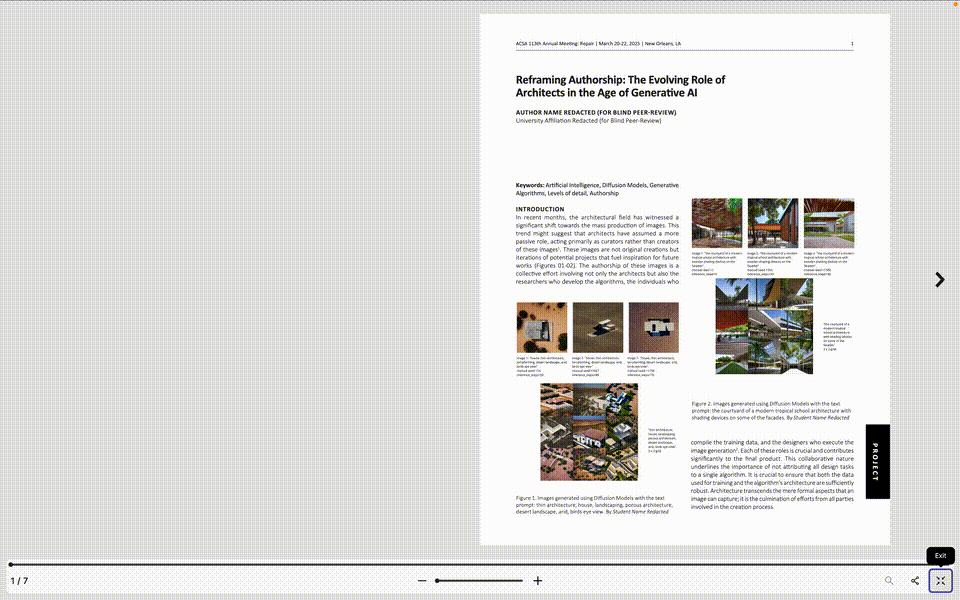
Task: Open the desert house collage image
Action: coord(589,432)
